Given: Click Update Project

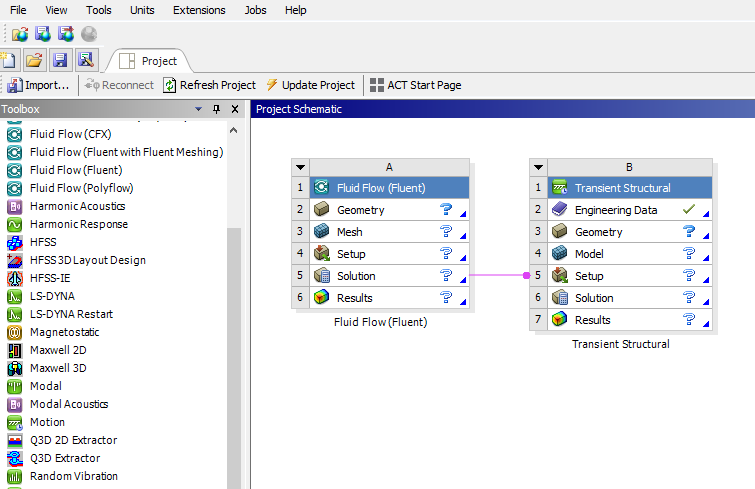Looking at the screenshot, I should [x=311, y=85].
